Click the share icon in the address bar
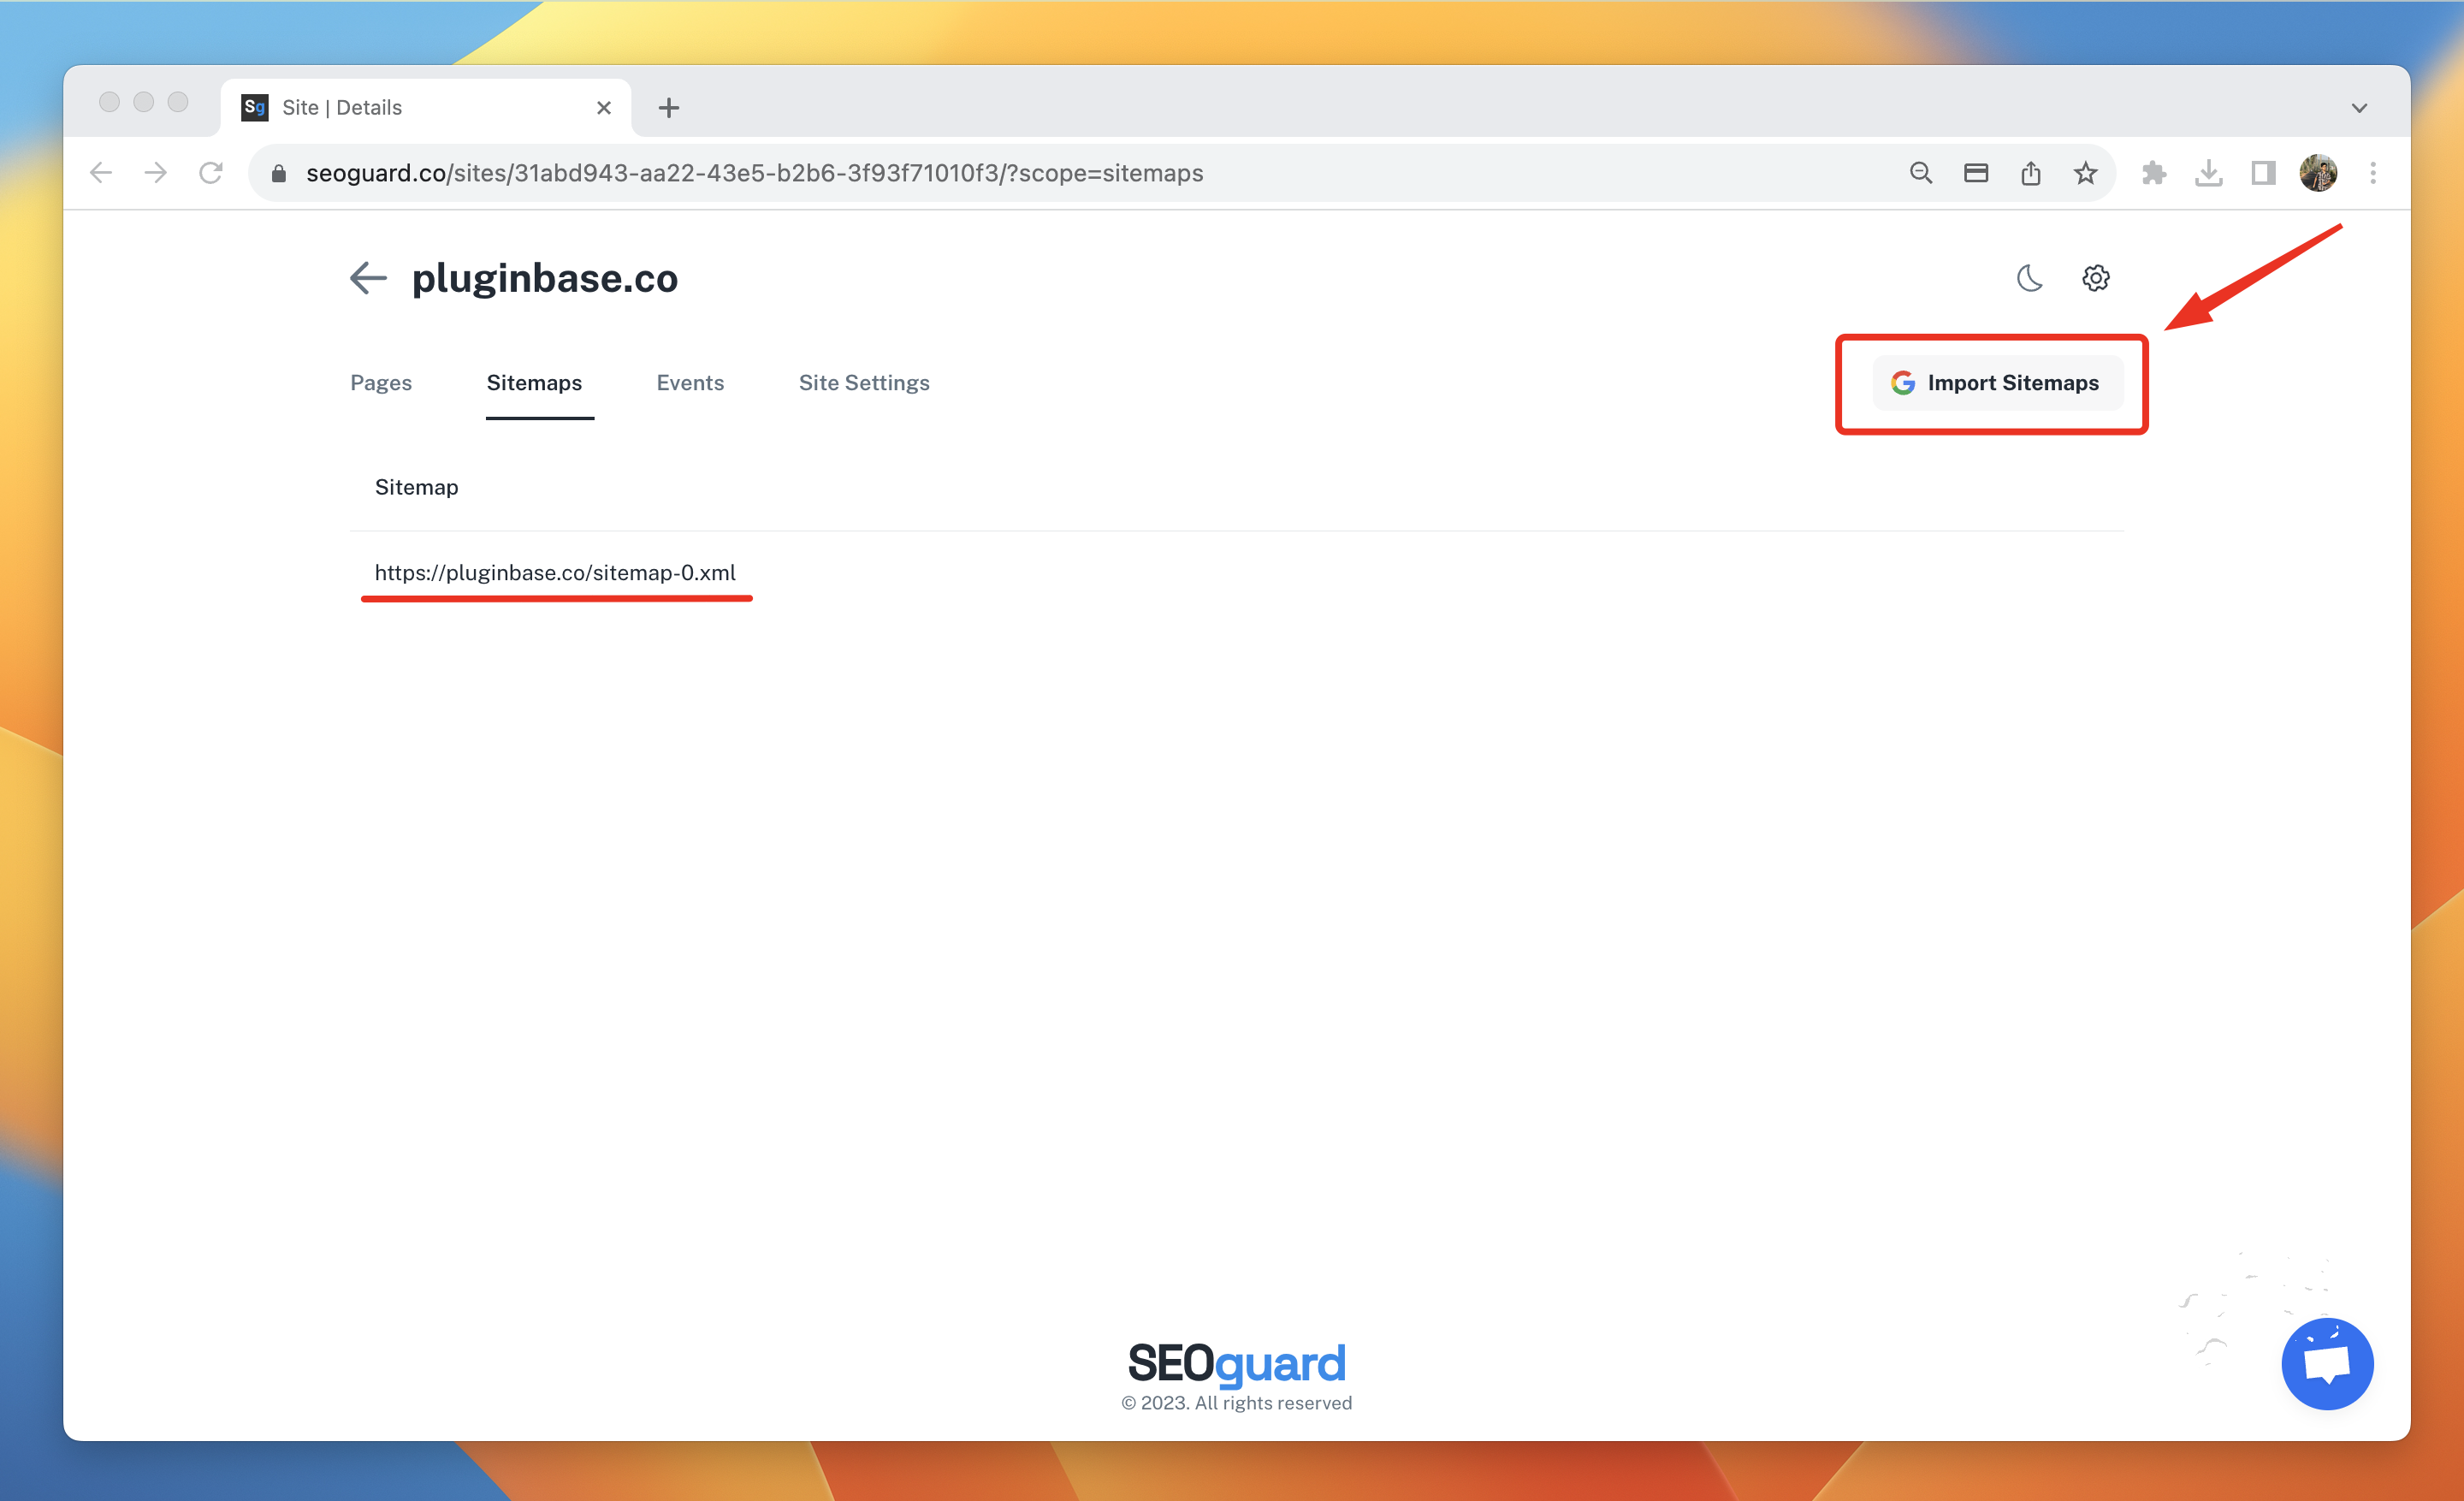The image size is (2464, 1501). coord(2030,173)
